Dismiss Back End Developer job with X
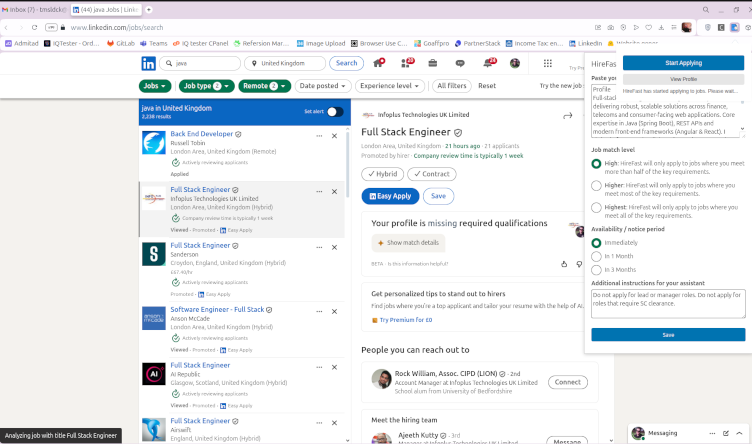The height and width of the screenshot is (444, 752). coord(334,135)
